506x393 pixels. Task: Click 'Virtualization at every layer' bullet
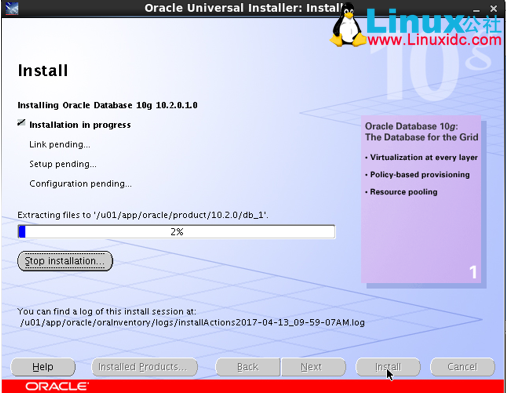tap(422, 157)
